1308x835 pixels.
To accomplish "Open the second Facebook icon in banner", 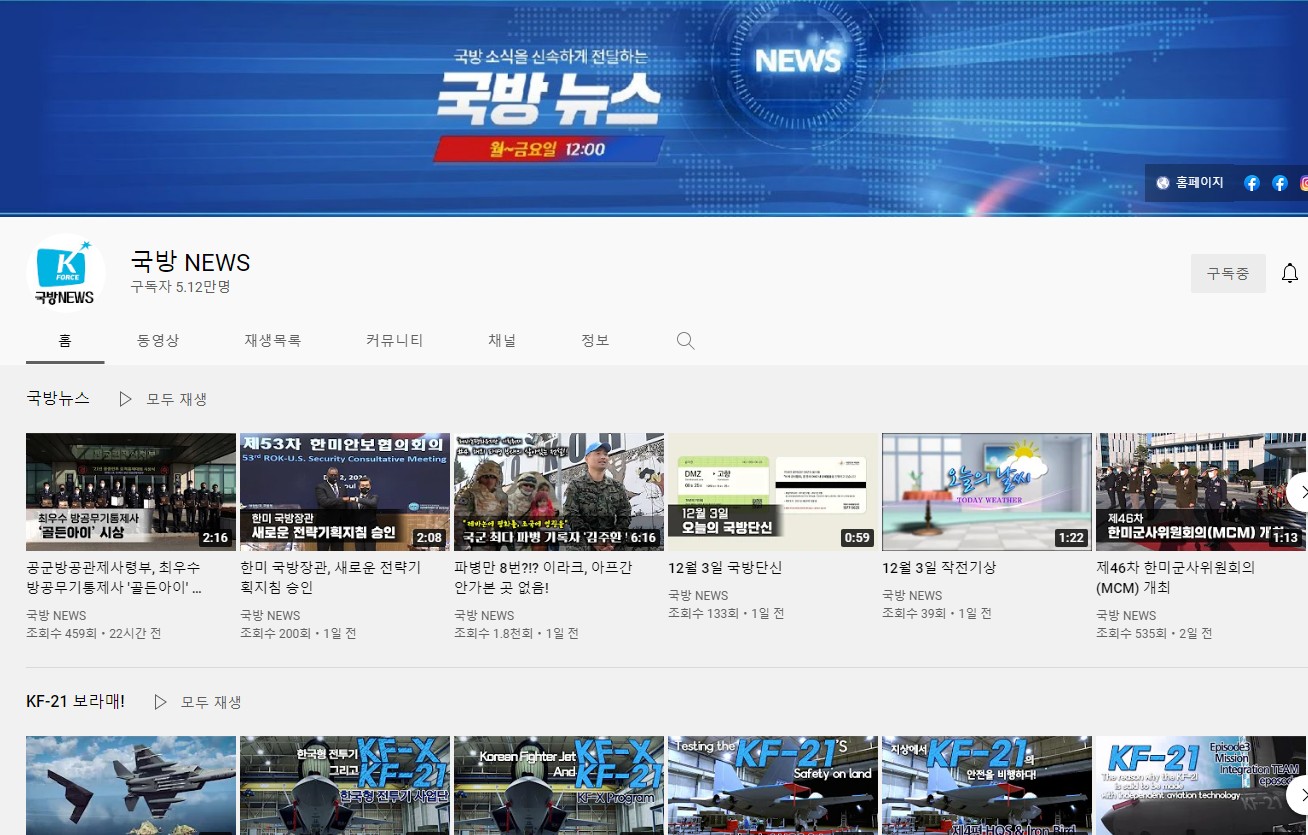I will click(1279, 183).
